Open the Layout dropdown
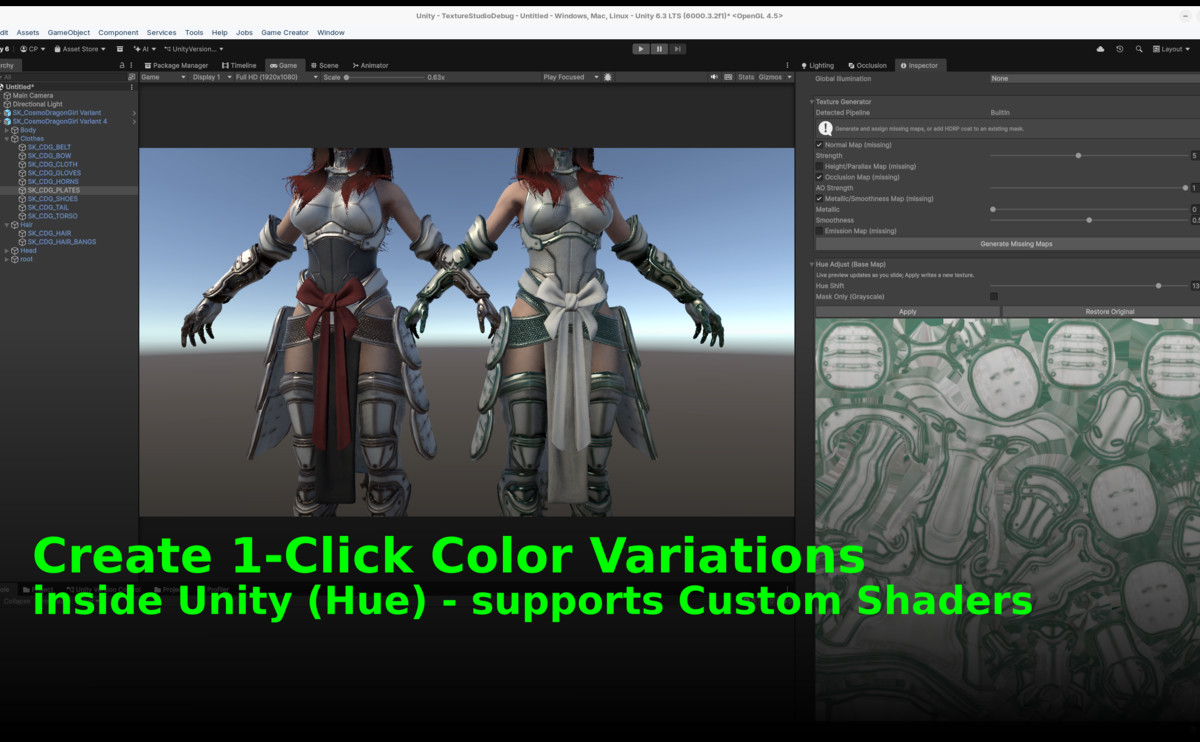 1173,48
